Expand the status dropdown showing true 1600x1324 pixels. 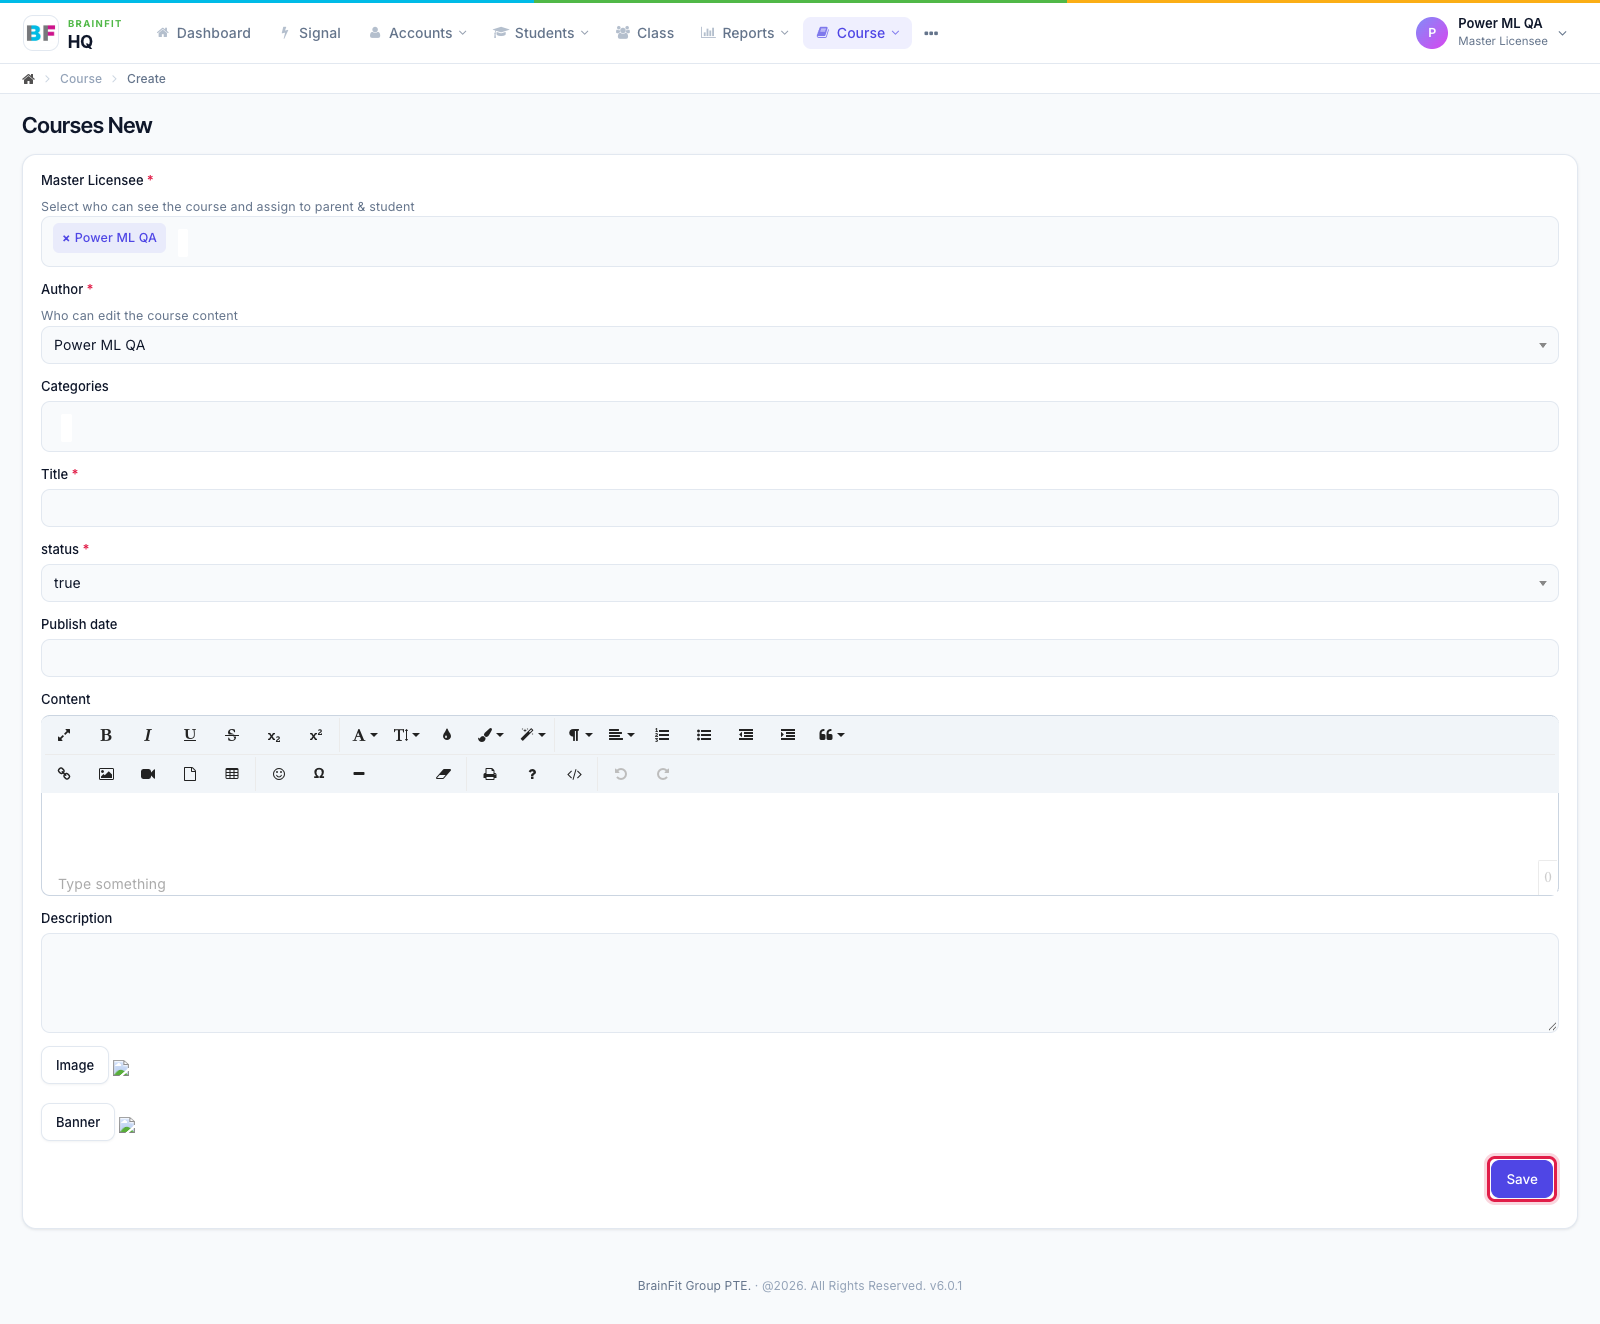[800, 583]
